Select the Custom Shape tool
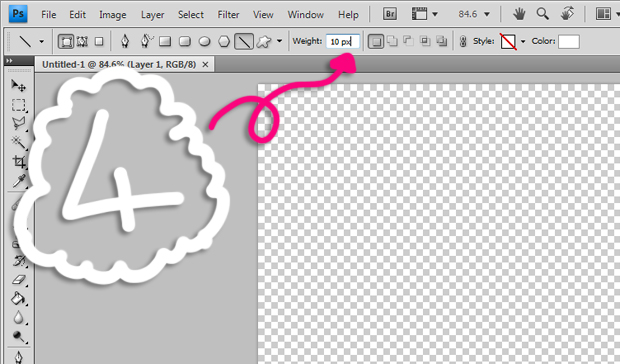 click(x=264, y=41)
